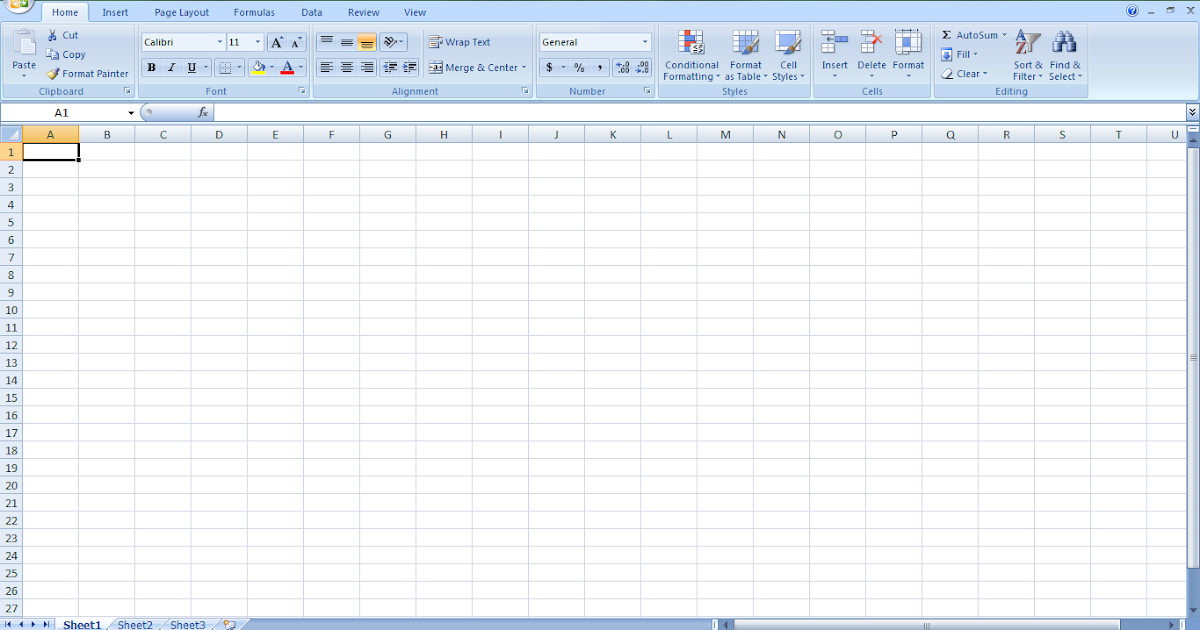Screen dimensions: 1200x630
Task: Open Conditional Formatting options
Action: tap(691, 55)
